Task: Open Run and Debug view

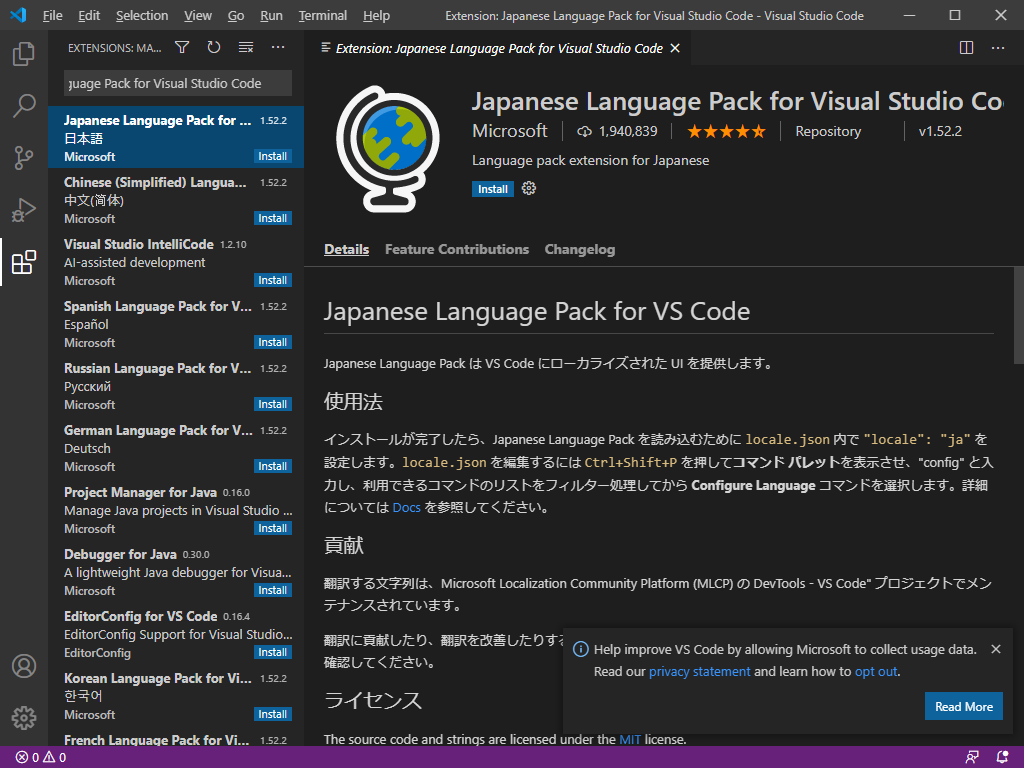Action: [24, 210]
